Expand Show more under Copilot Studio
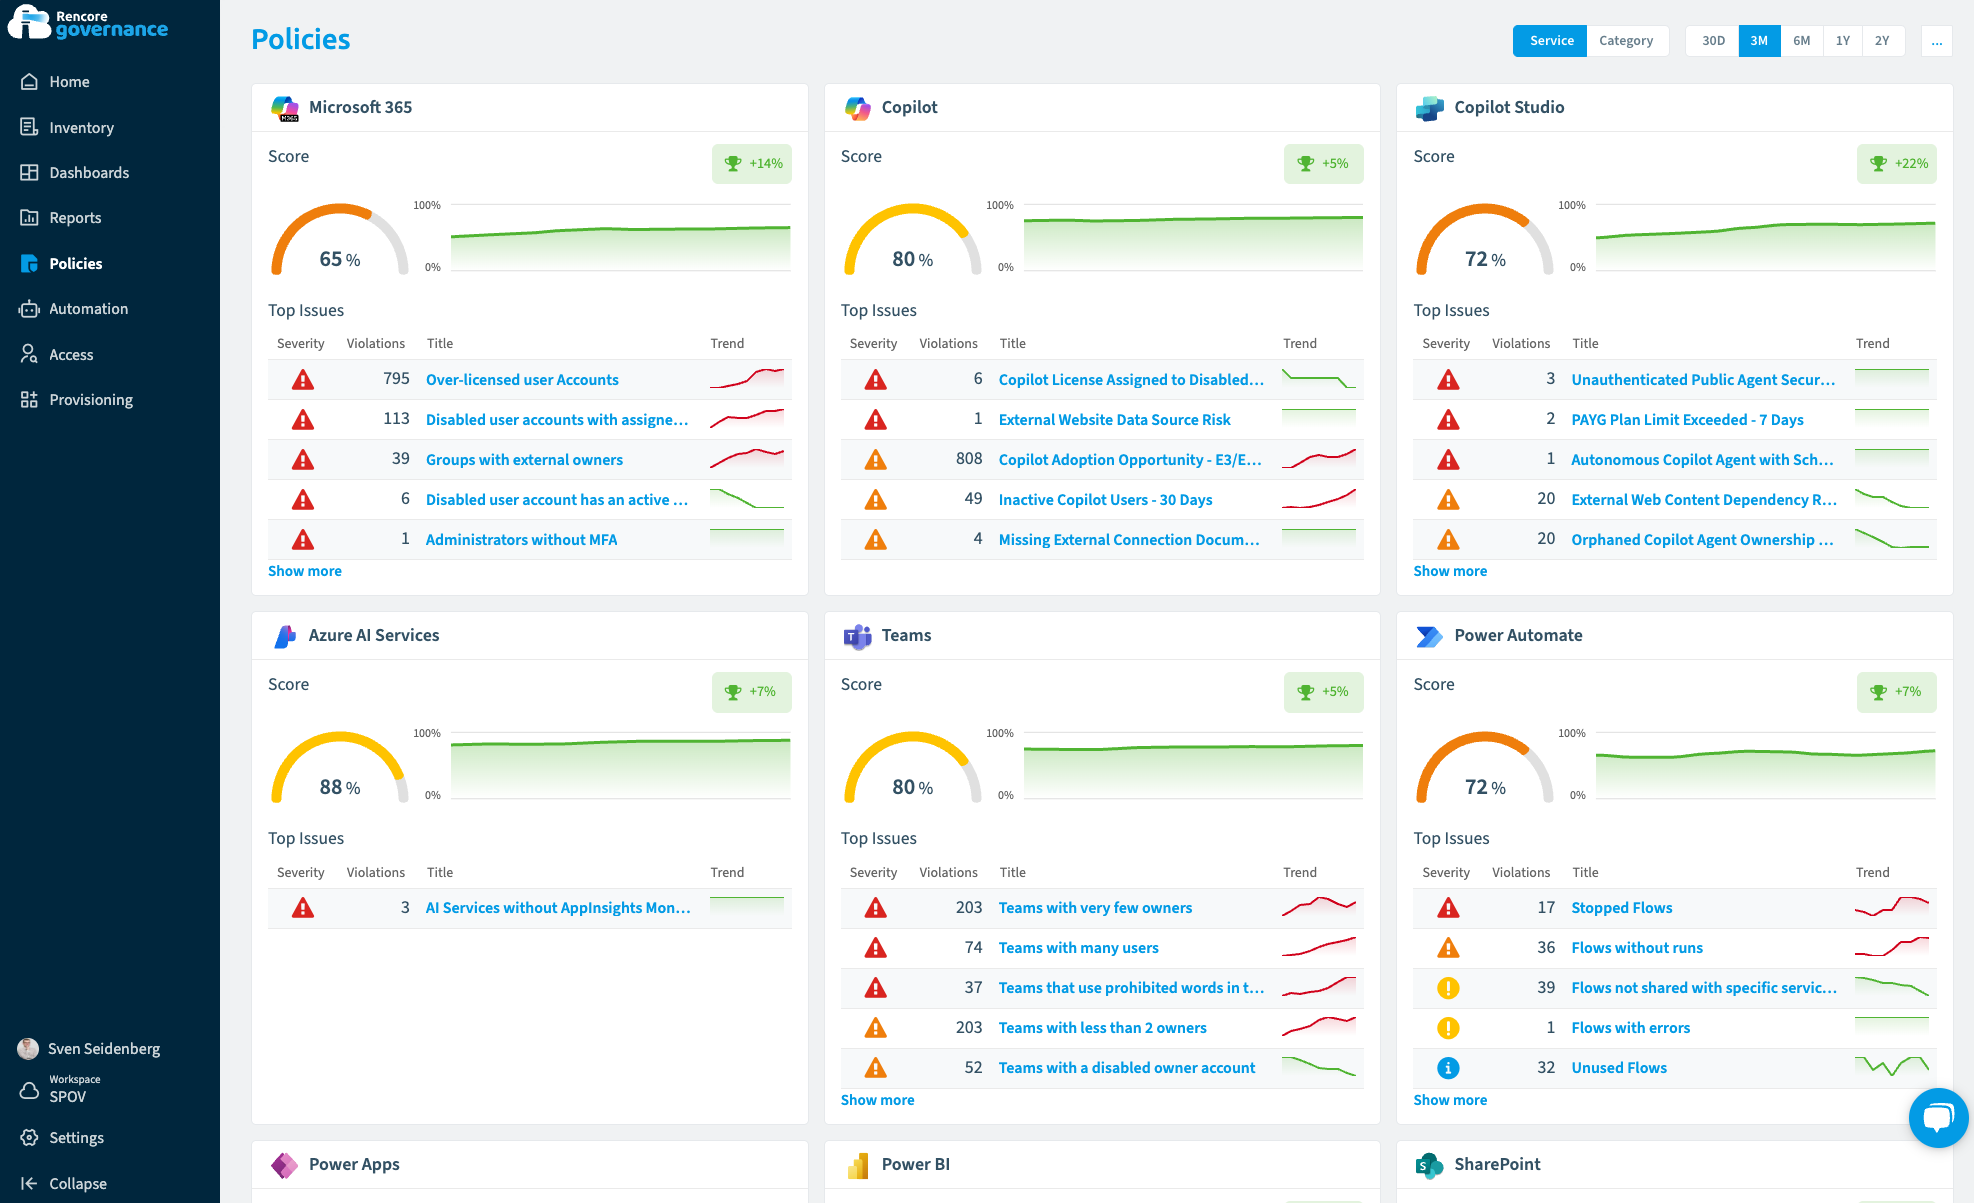 click(1450, 571)
